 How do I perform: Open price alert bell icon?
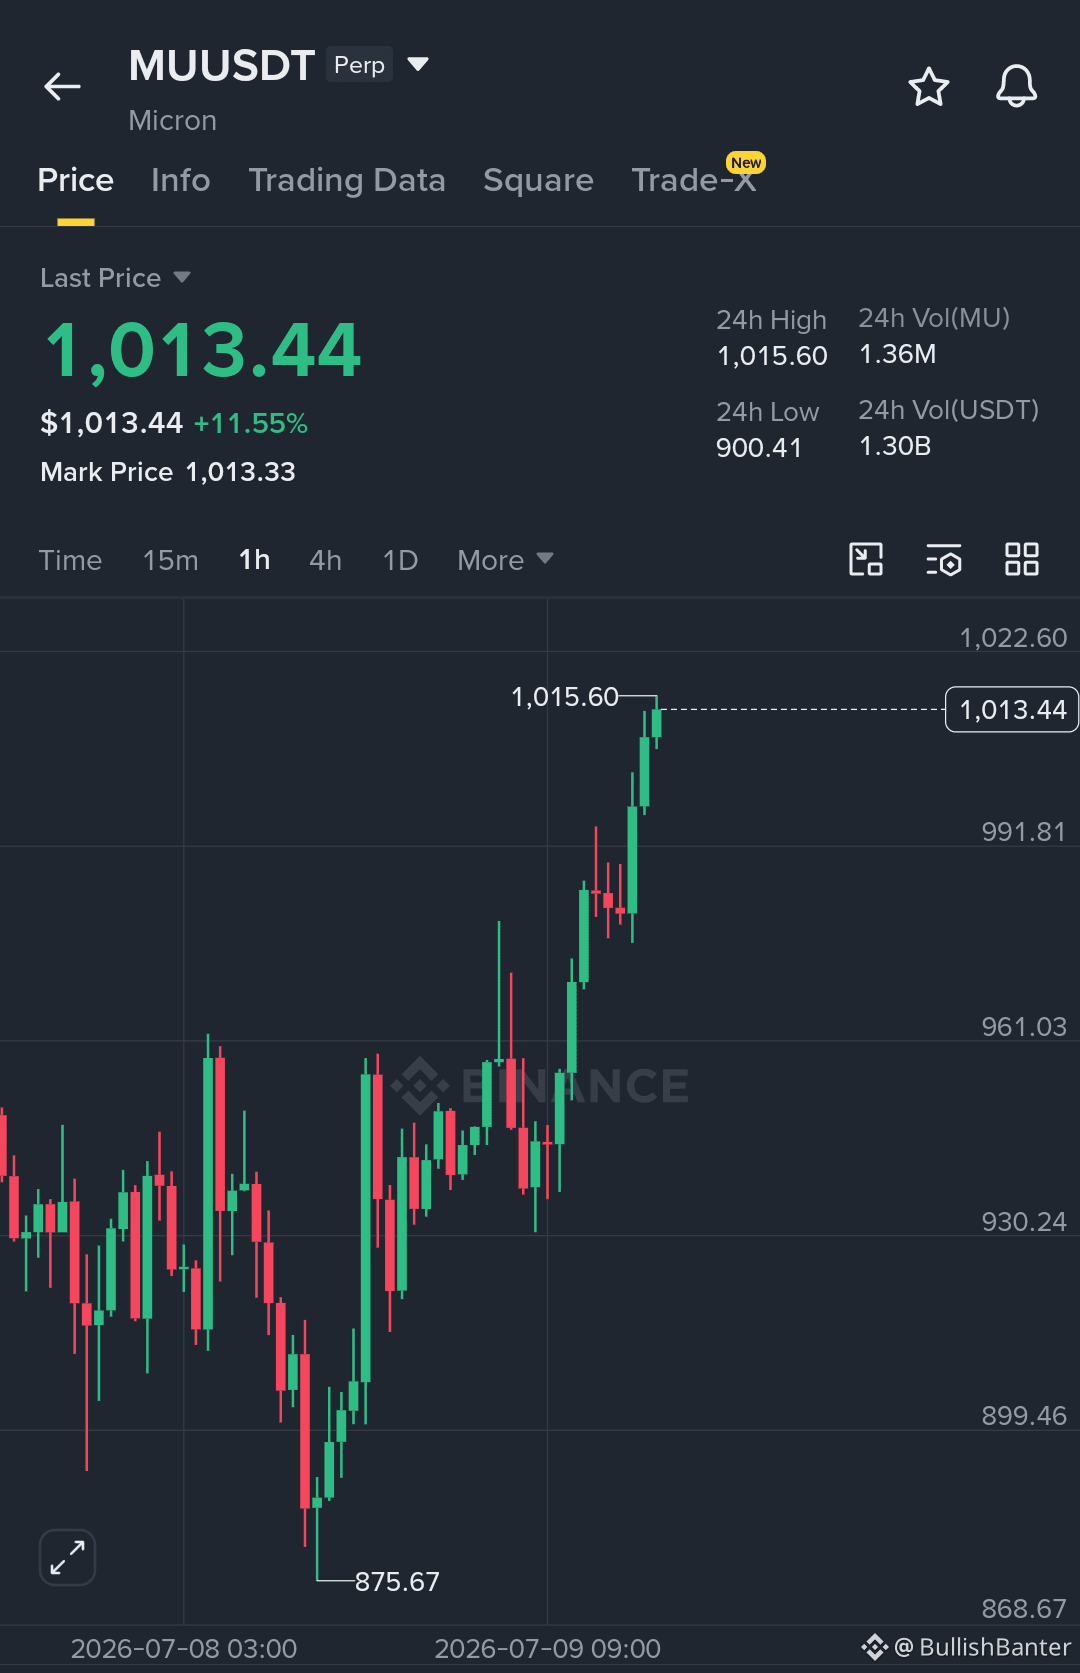[1016, 87]
